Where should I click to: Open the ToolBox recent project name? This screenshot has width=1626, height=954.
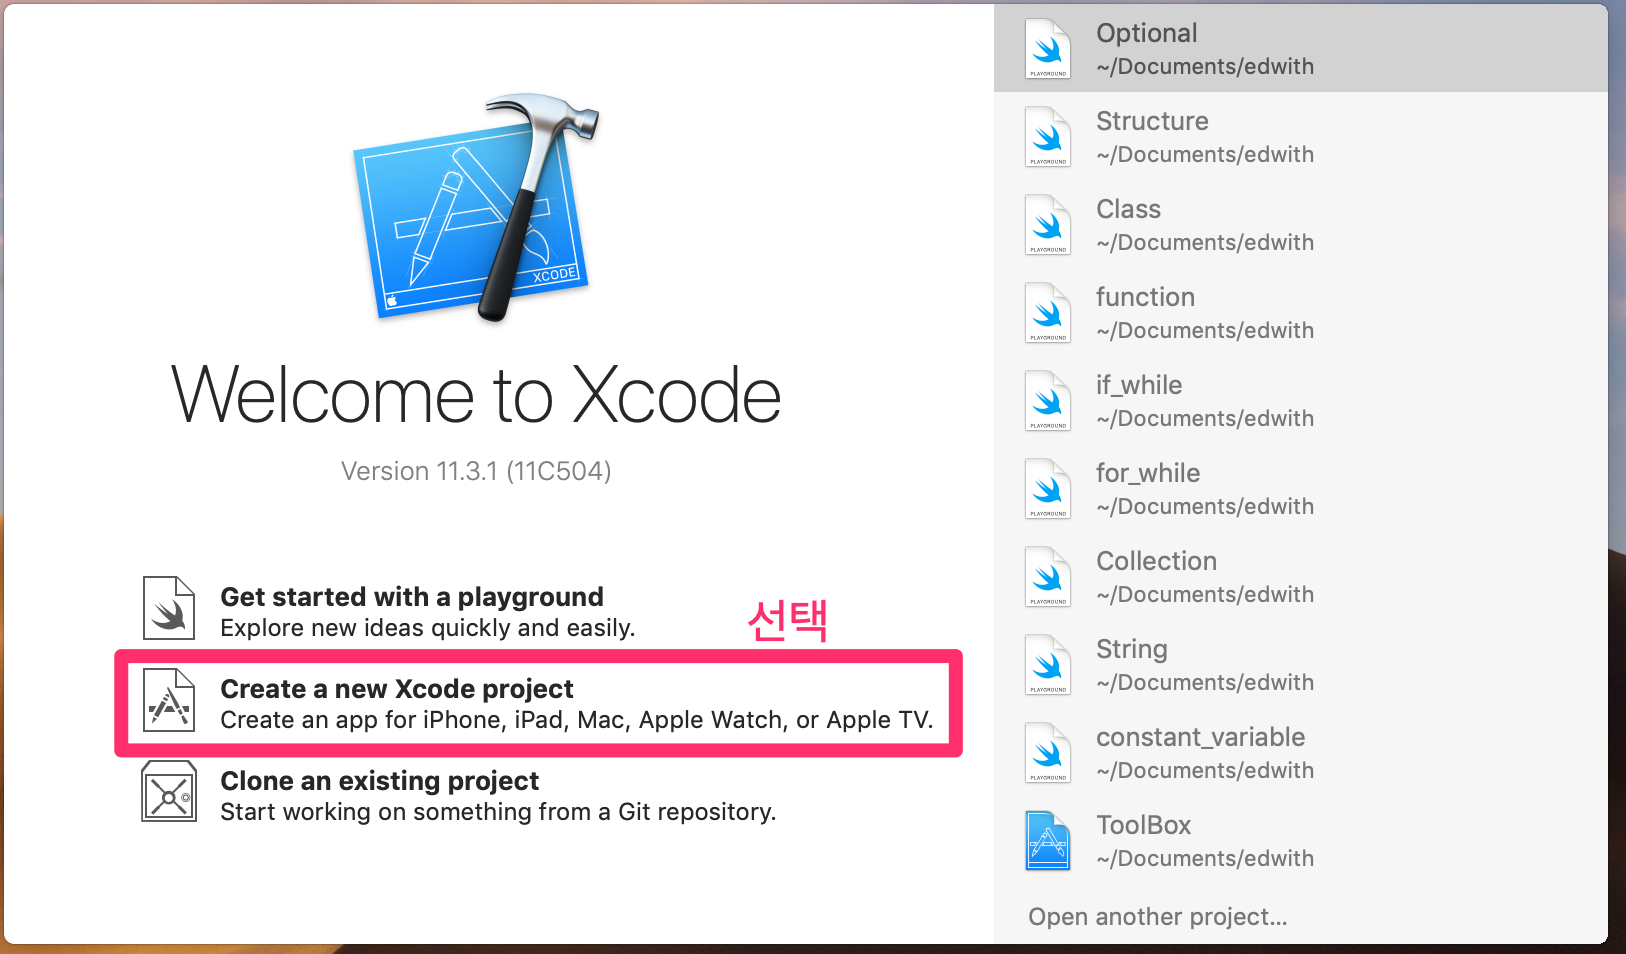[1144, 825]
